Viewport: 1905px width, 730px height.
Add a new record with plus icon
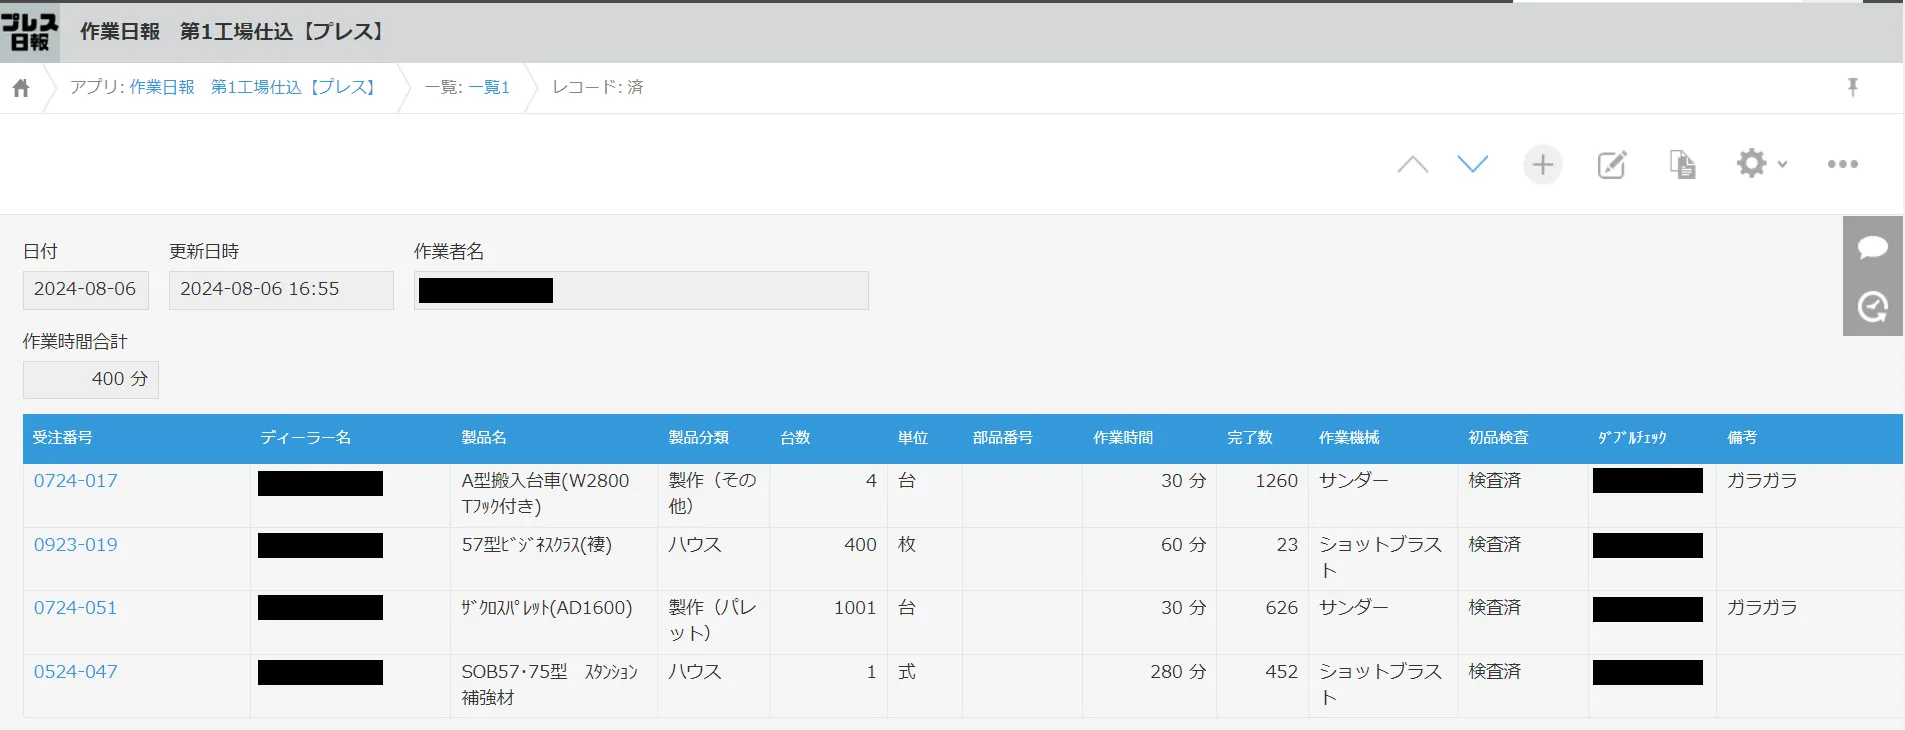[1542, 165]
